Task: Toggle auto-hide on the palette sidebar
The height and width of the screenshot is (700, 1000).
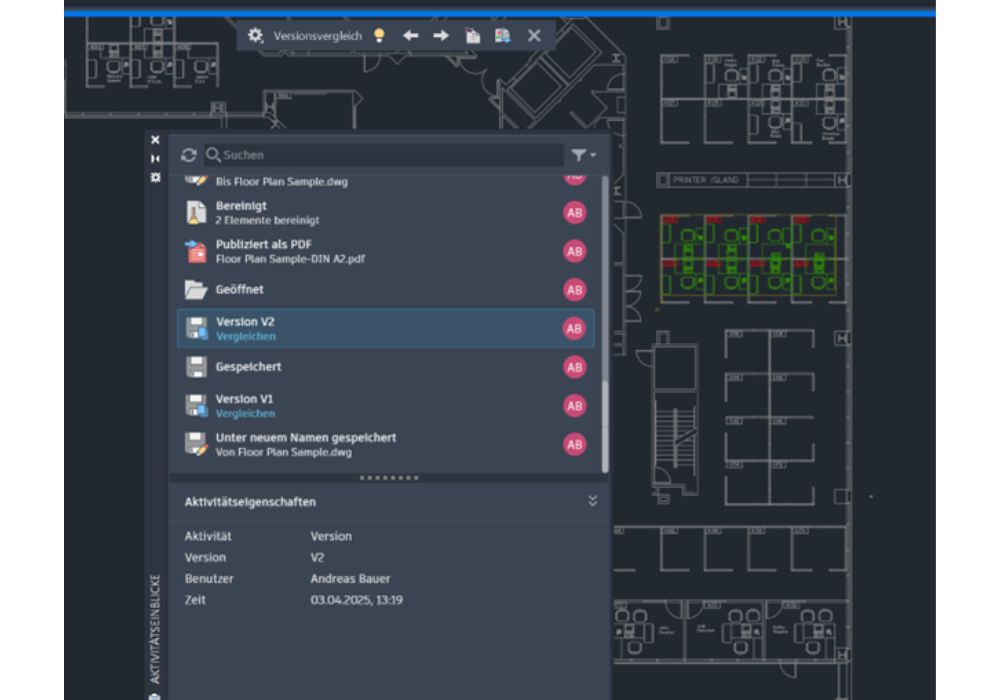Action: [155, 158]
